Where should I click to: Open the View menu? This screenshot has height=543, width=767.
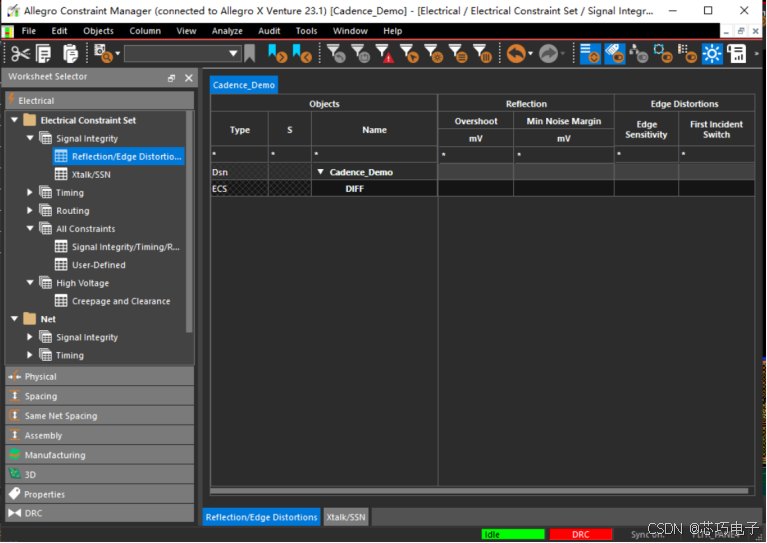pyautogui.click(x=186, y=31)
